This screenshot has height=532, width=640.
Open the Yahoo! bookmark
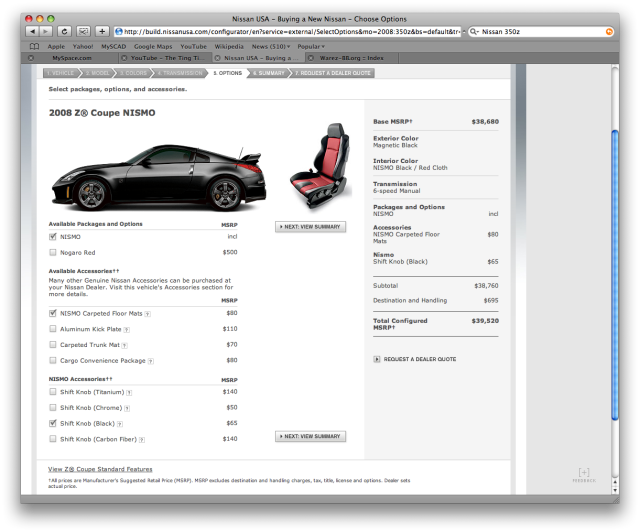pyautogui.click(x=83, y=47)
